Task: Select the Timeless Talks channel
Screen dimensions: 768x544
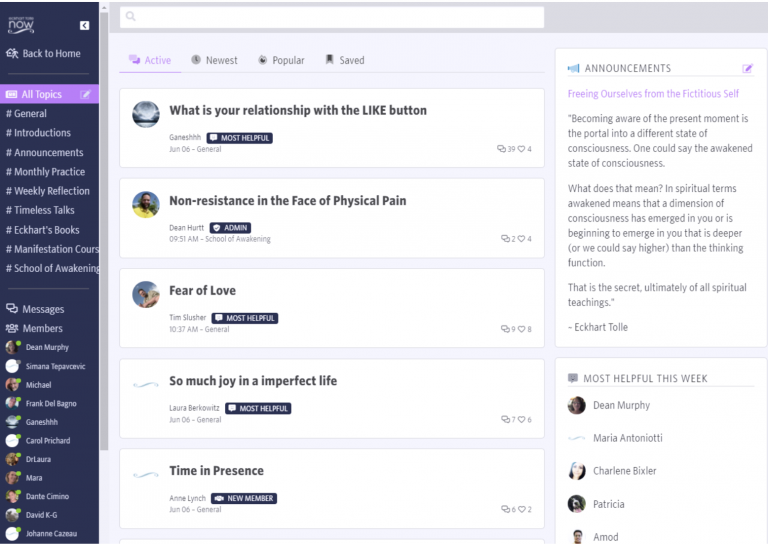Action: [44, 210]
